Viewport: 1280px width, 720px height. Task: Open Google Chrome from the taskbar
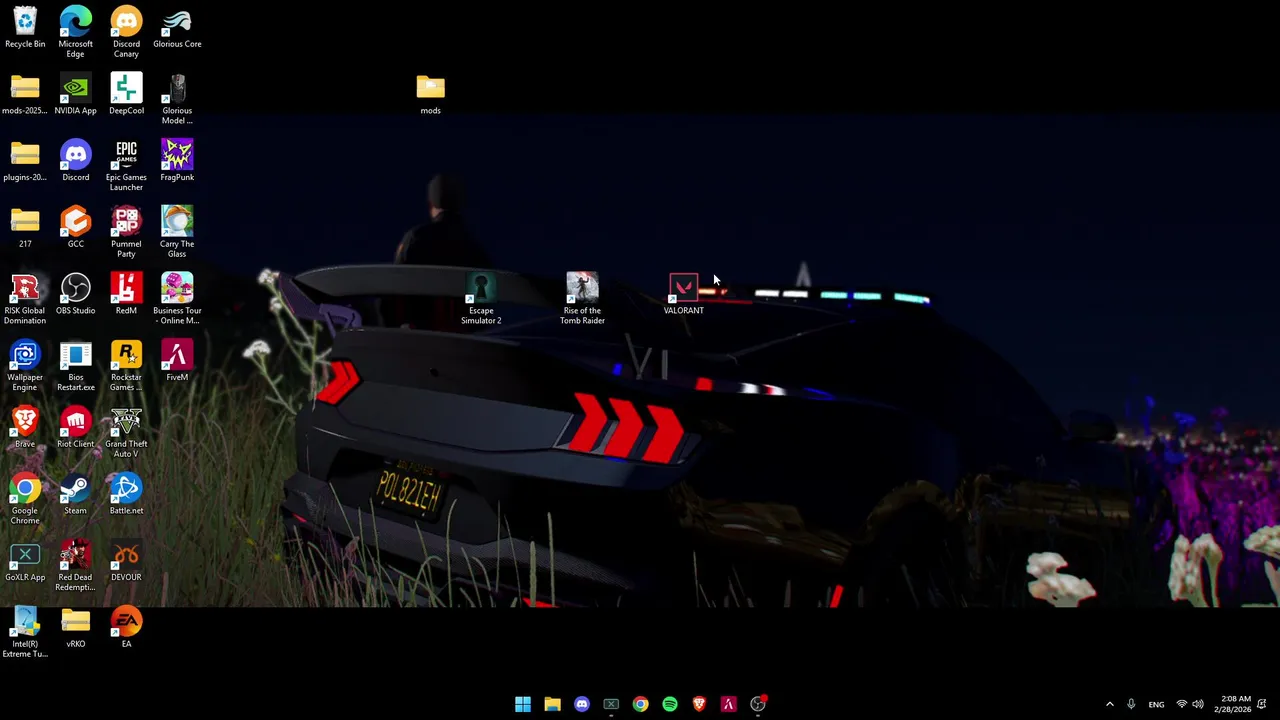coord(640,704)
